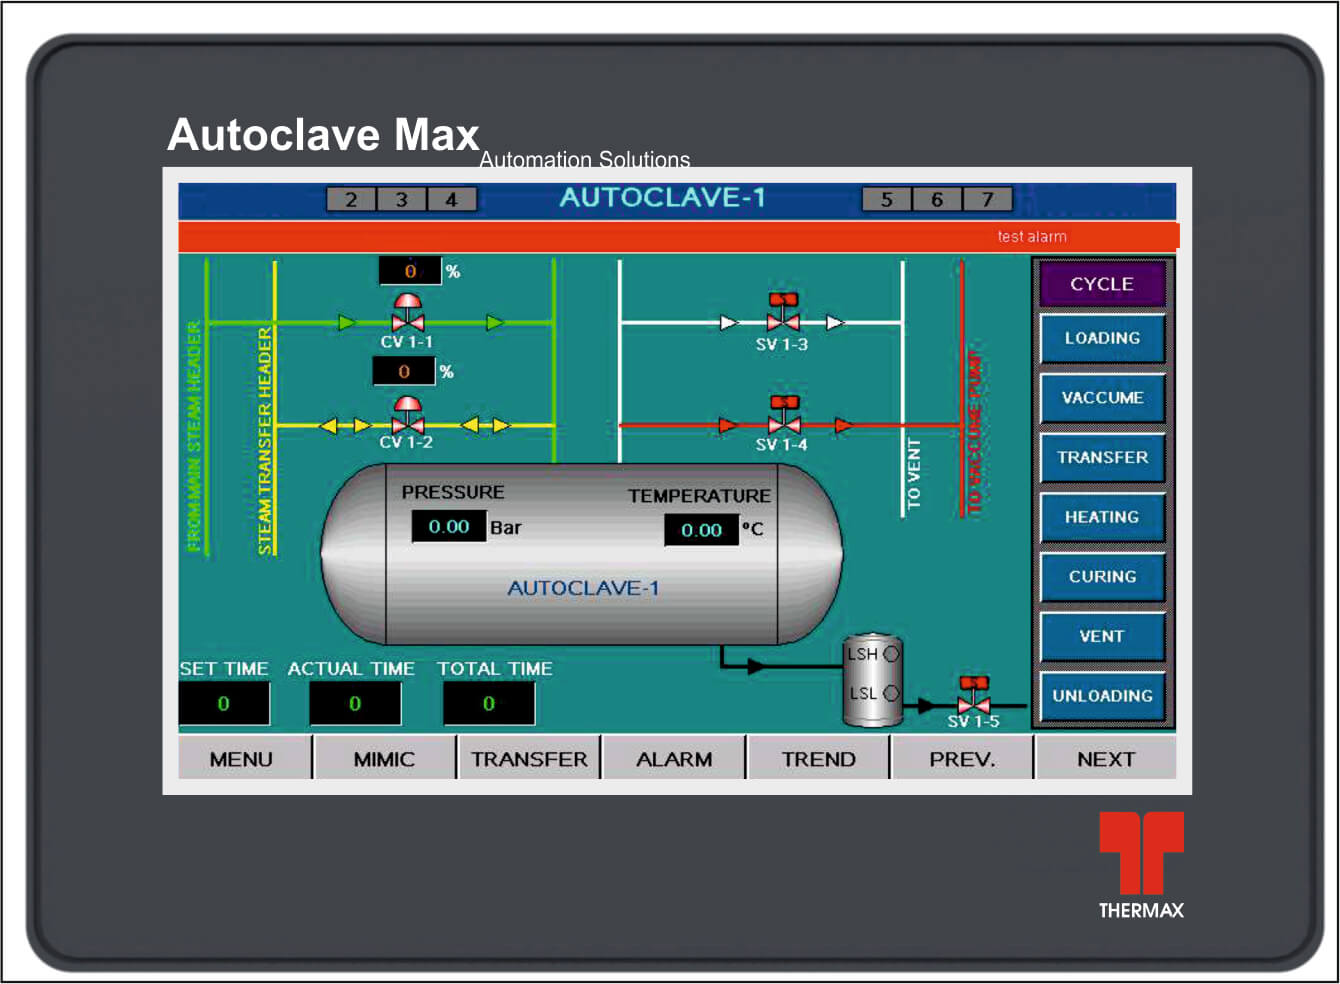The height and width of the screenshot is (984, 1340).
Task: Click the CV 1-1 control valve icon
Action: (x=407, y=313)
